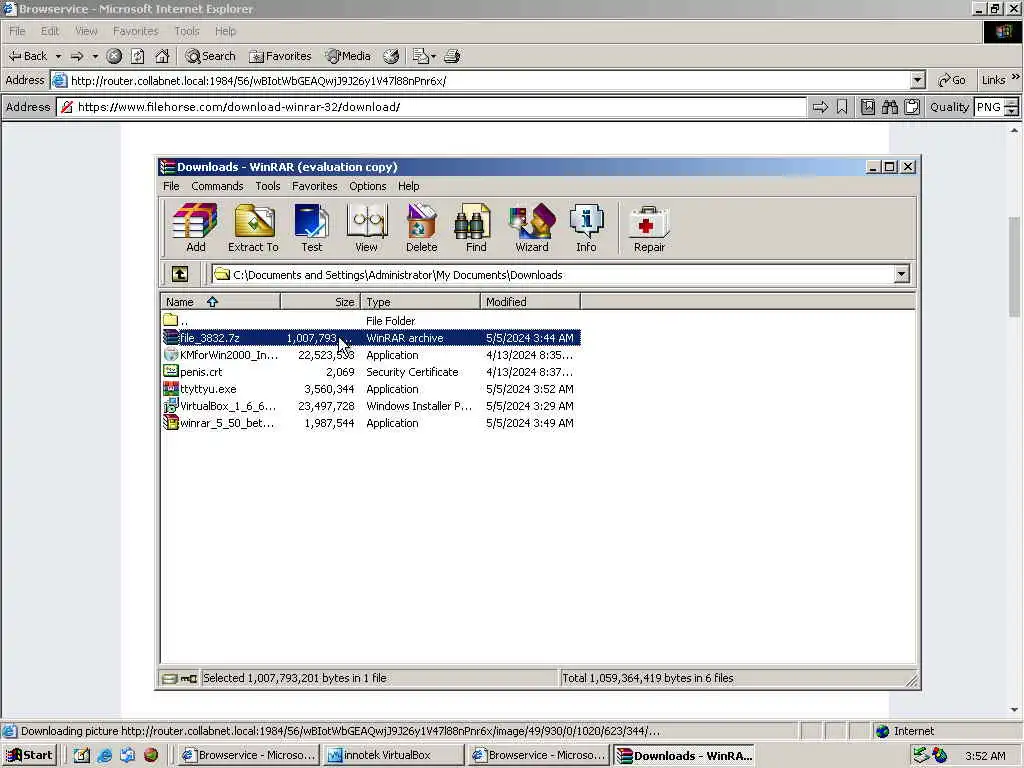Click the Repair archive toolbar icon
The image size is (1024, 768).
(x=649, y=228)
